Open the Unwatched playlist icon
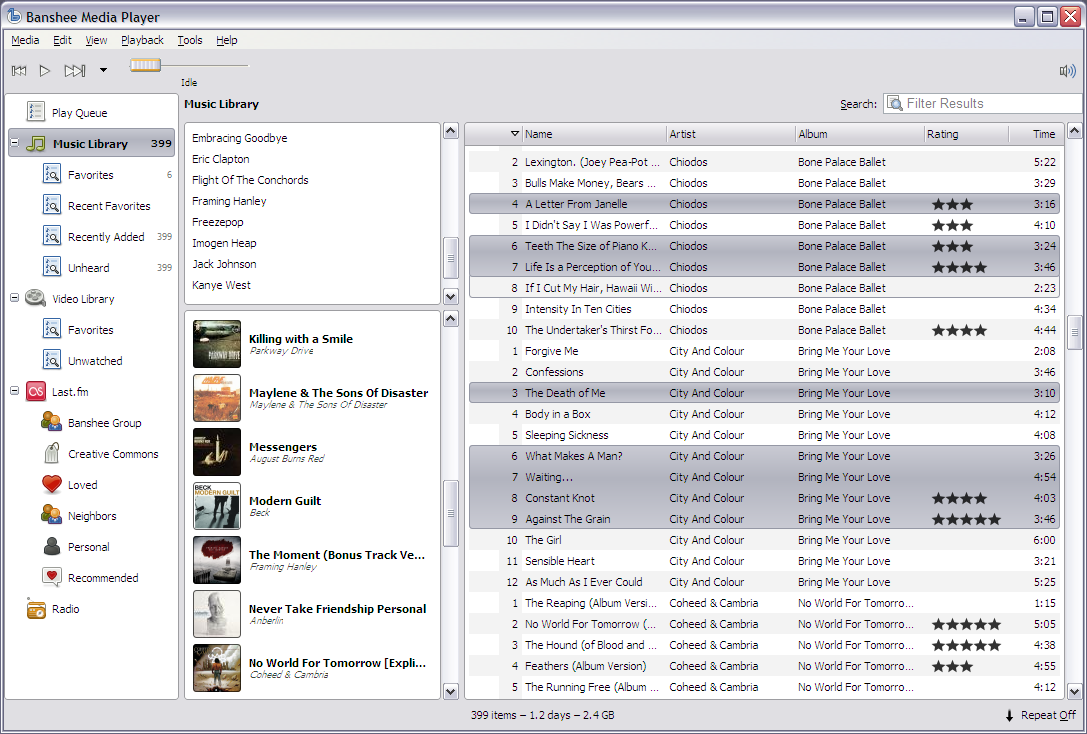 click(52, 360)
